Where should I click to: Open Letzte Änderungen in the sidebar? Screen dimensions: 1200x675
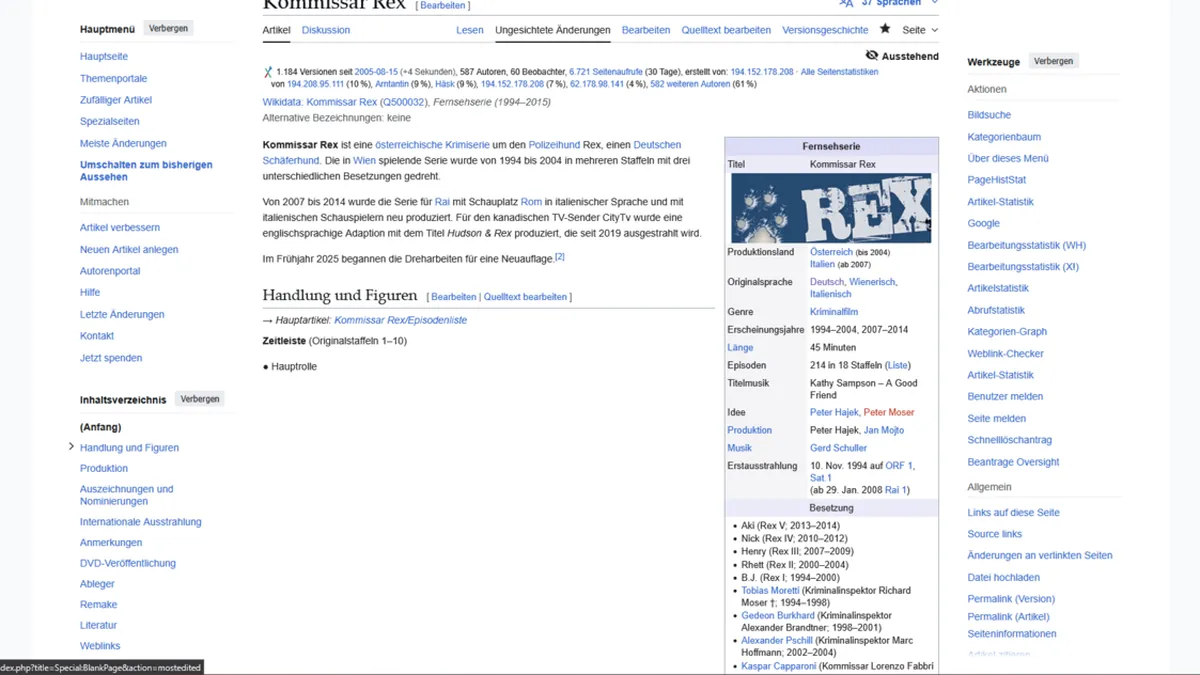pyautogui.click(x=122, y=314)
